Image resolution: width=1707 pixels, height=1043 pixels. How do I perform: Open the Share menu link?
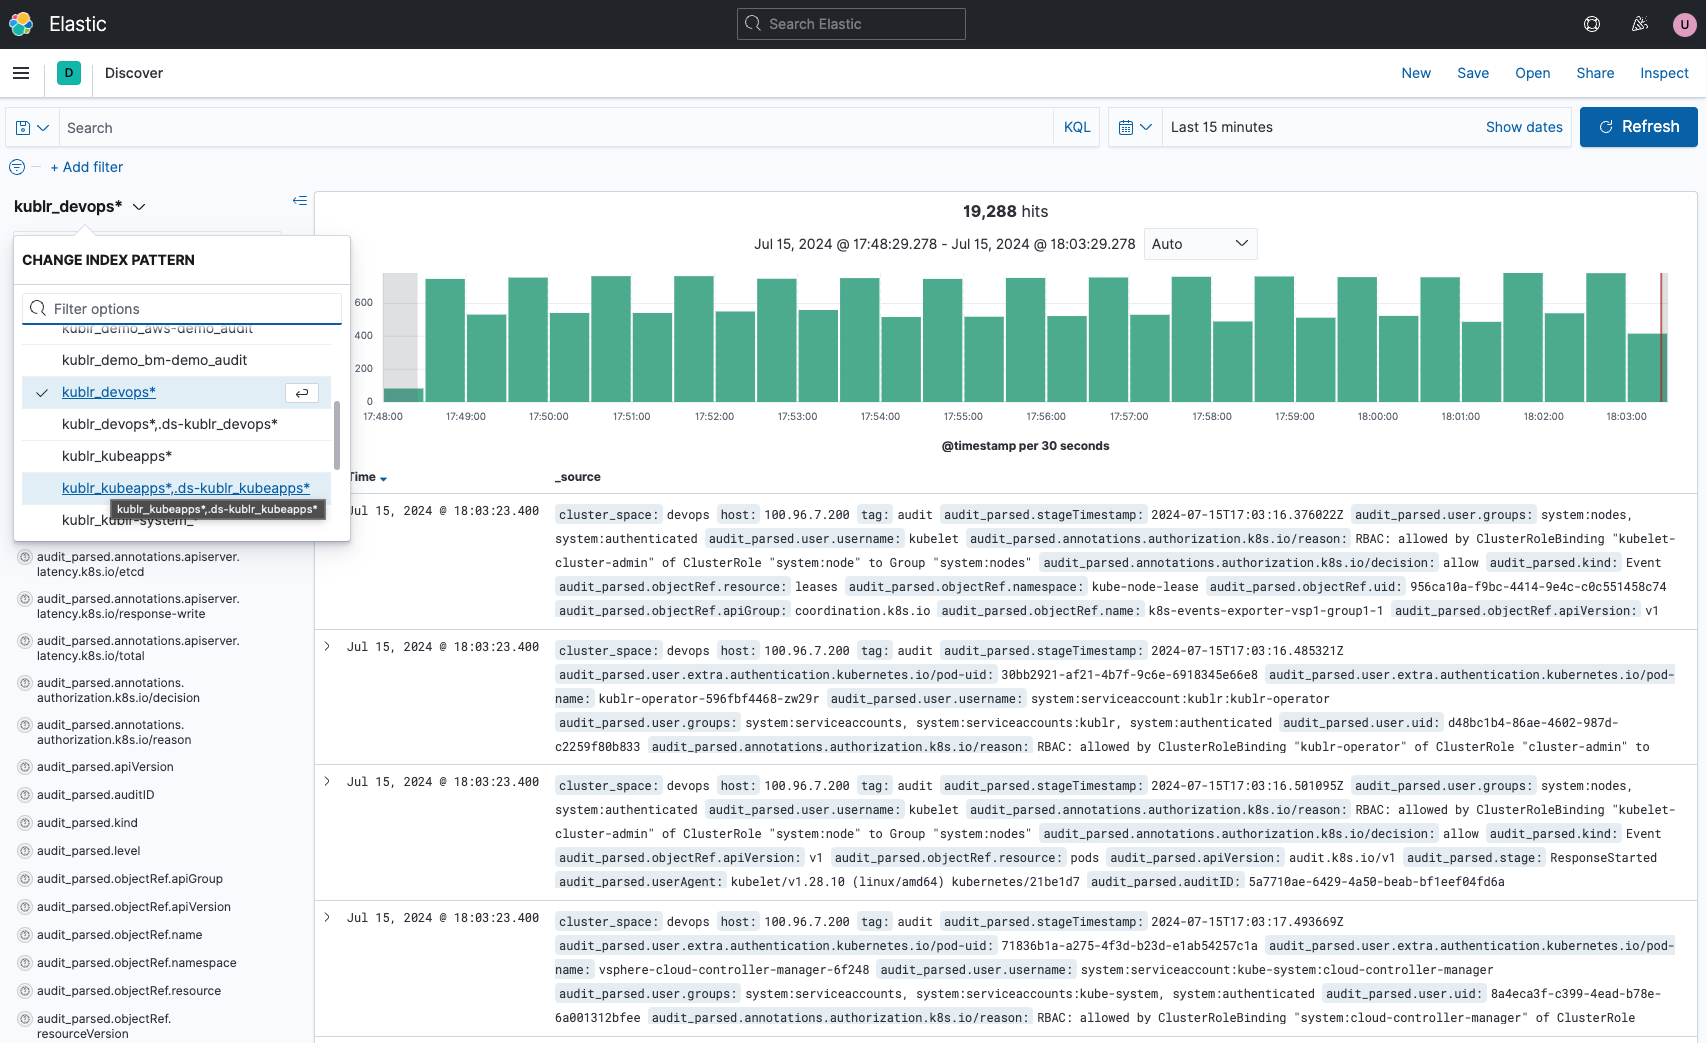[1595, 73]
